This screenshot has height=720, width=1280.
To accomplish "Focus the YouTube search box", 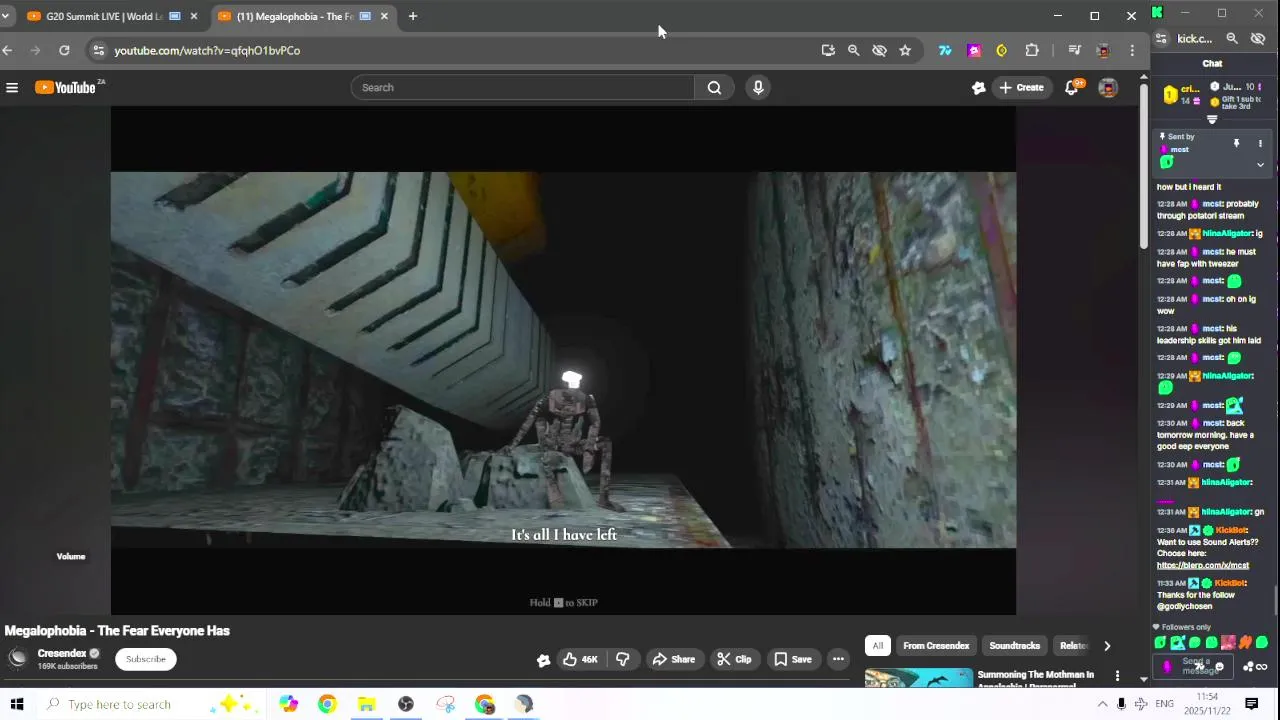I will [x=522, y=88].
